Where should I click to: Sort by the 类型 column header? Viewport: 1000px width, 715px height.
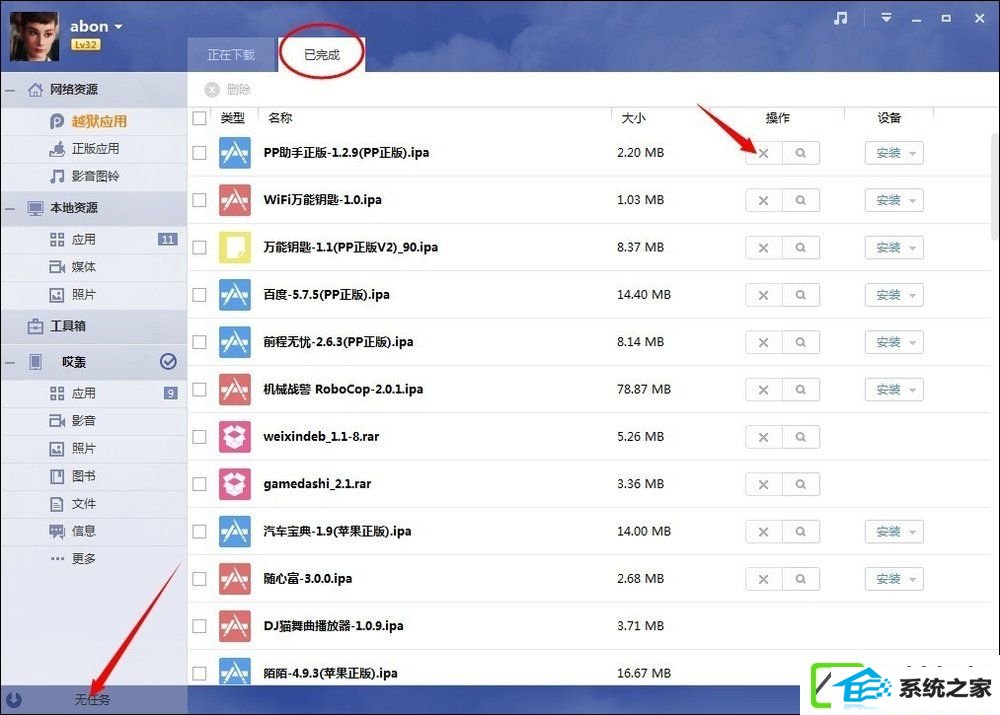point(232,118)
